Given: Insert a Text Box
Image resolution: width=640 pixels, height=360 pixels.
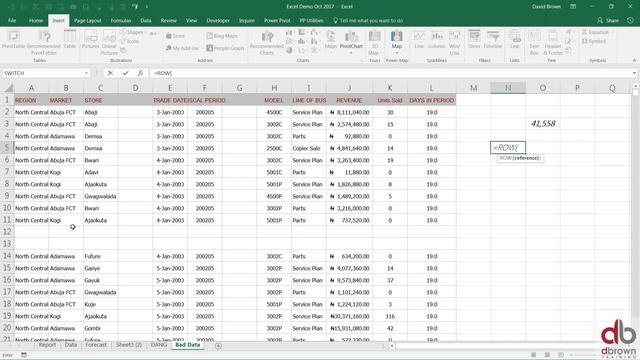Looking at the screenshot, I should pos(534,43).
